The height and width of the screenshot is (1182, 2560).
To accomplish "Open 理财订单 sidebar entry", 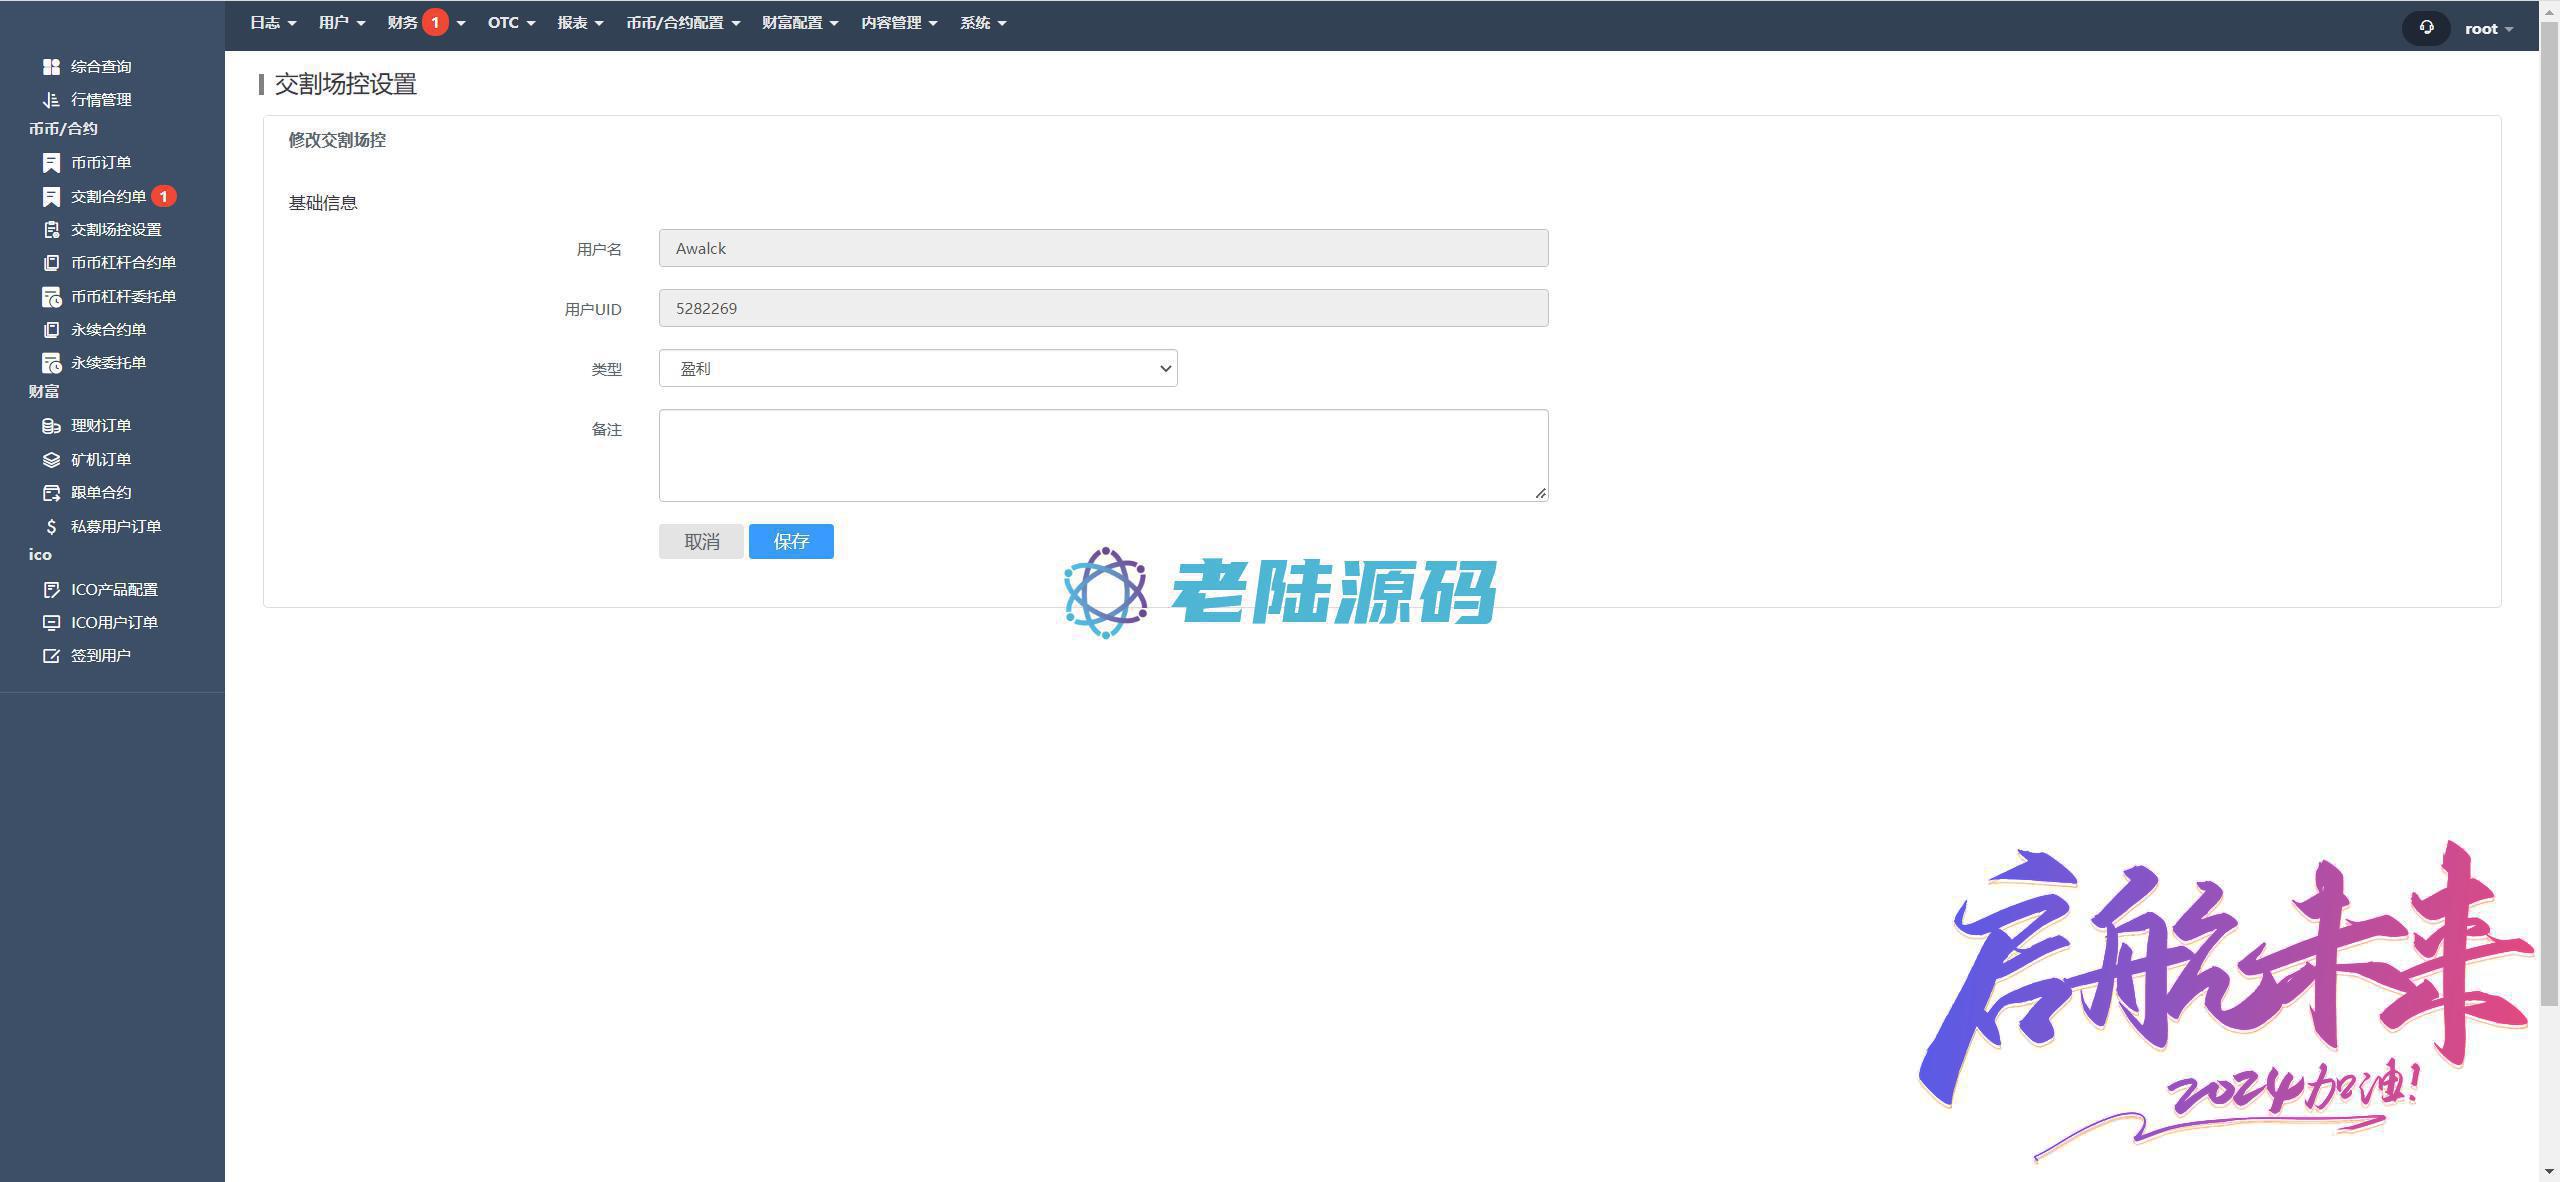I will (101, 425).
